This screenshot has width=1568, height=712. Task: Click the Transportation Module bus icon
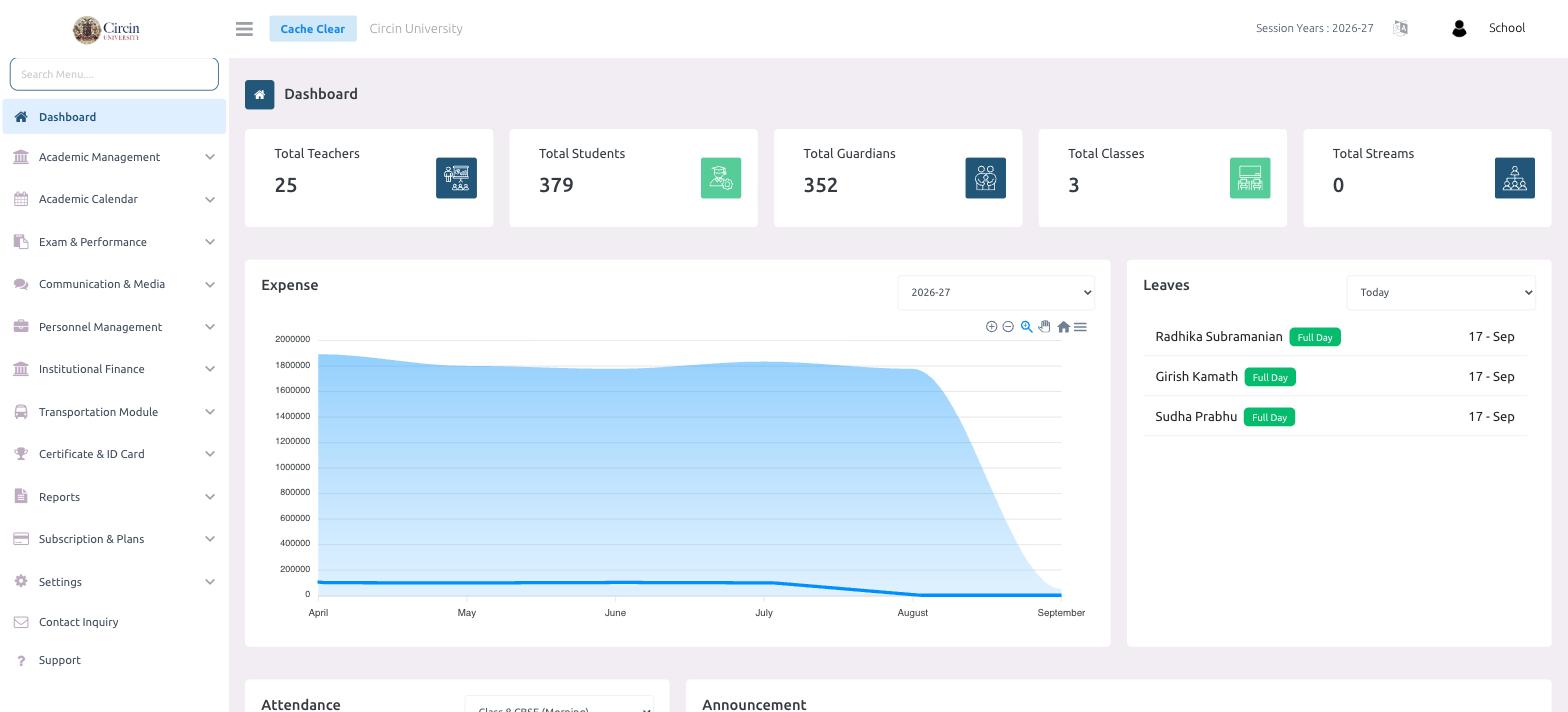click(21, 412)
